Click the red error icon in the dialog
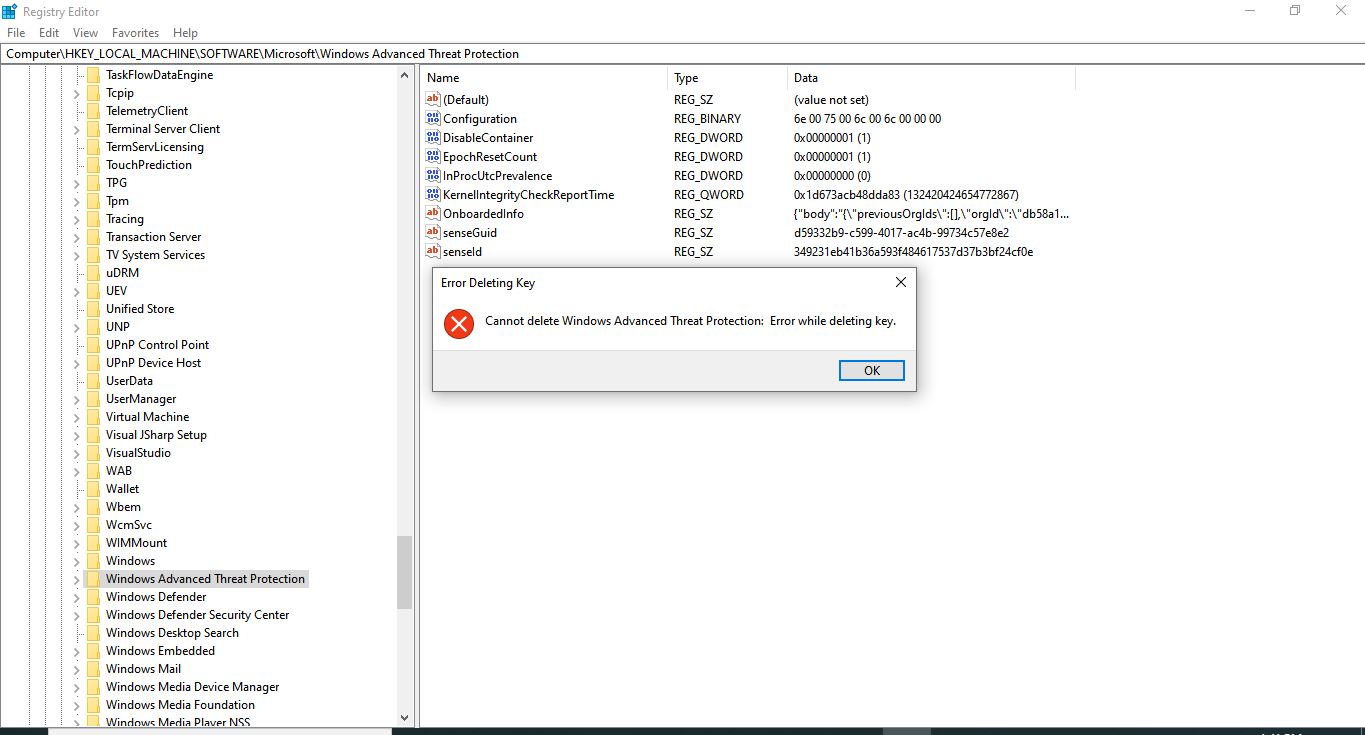This screenshot has width=1365, height=735. tap(458, 324)
